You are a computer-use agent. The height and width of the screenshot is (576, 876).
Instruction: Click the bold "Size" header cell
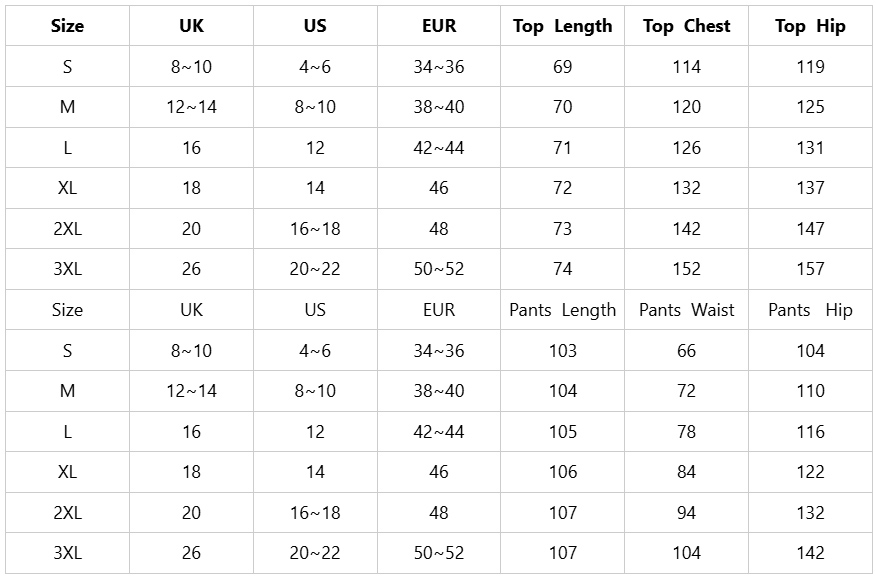point(67,26)
